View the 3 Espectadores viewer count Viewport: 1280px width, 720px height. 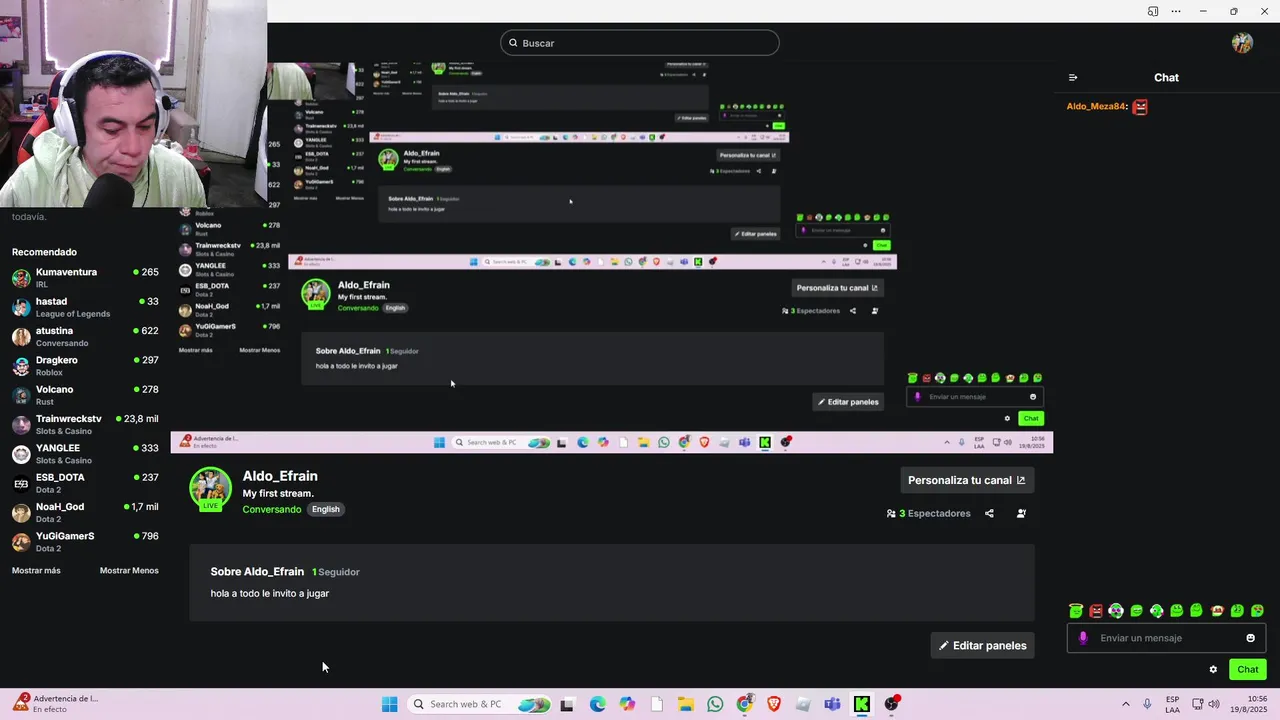click(928, 513)
